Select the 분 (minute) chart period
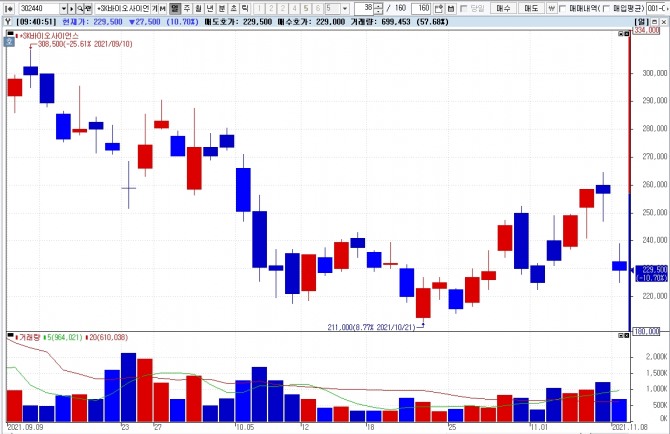 (x=222, y=9)
